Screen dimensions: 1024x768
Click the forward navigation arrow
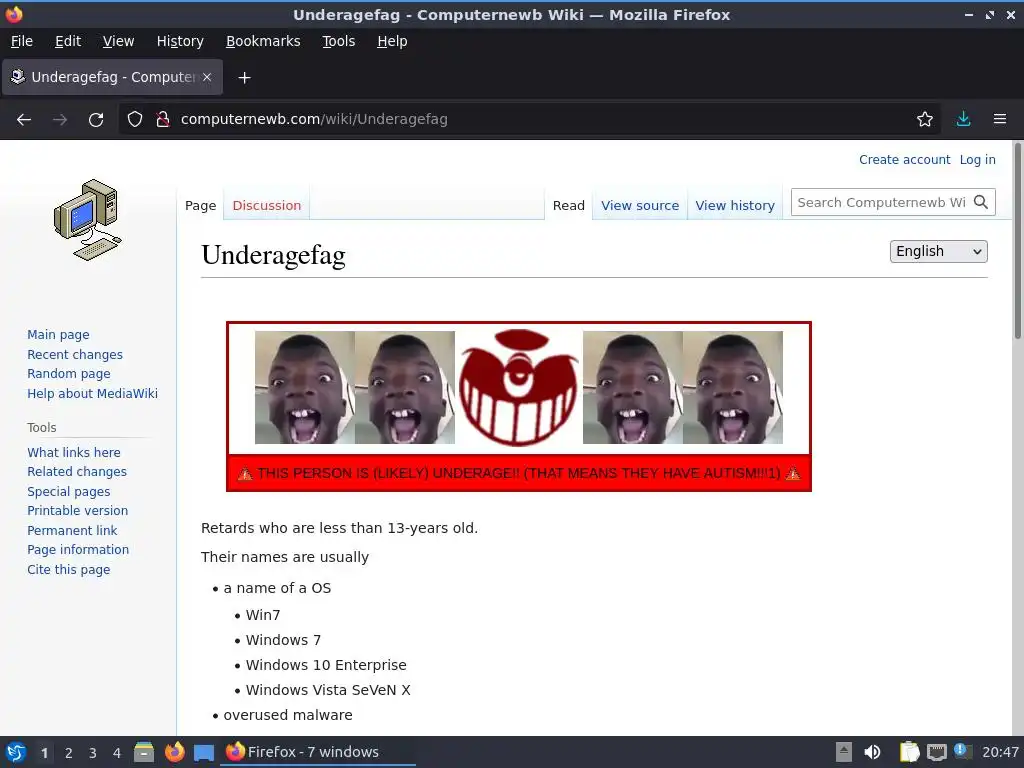click(60, 120)
